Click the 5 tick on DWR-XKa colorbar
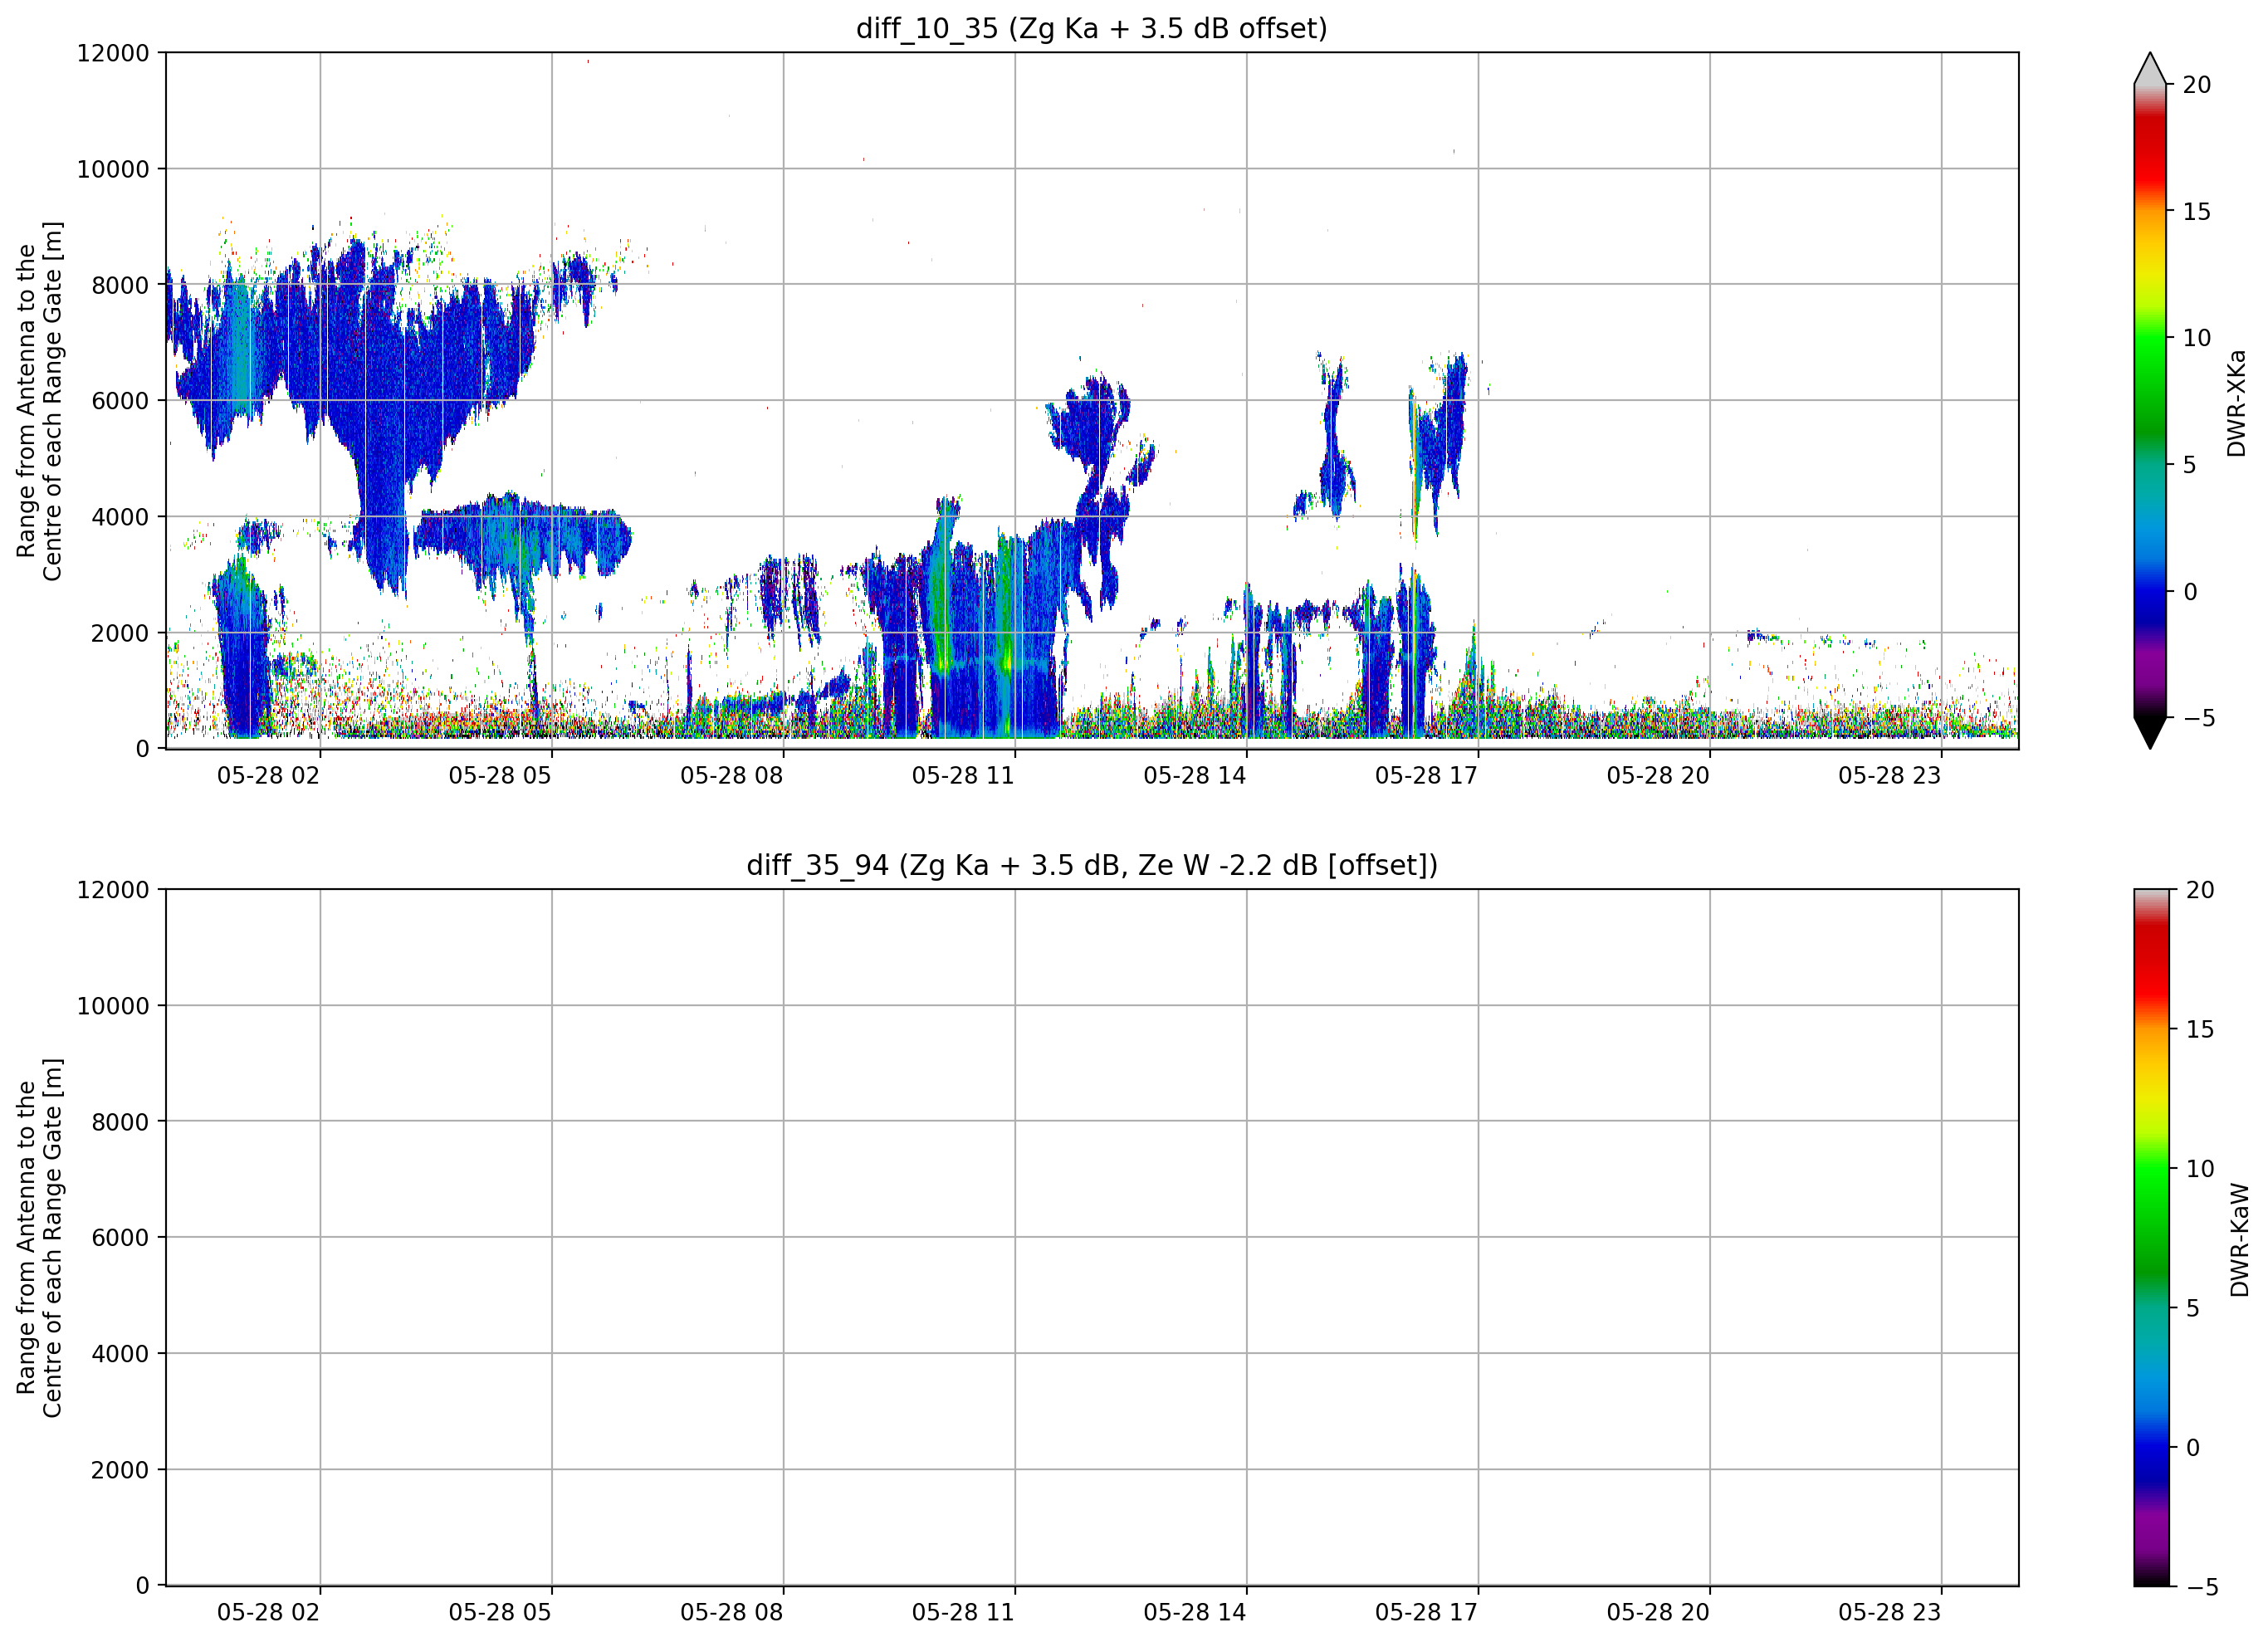 [x=2189, y=465]
